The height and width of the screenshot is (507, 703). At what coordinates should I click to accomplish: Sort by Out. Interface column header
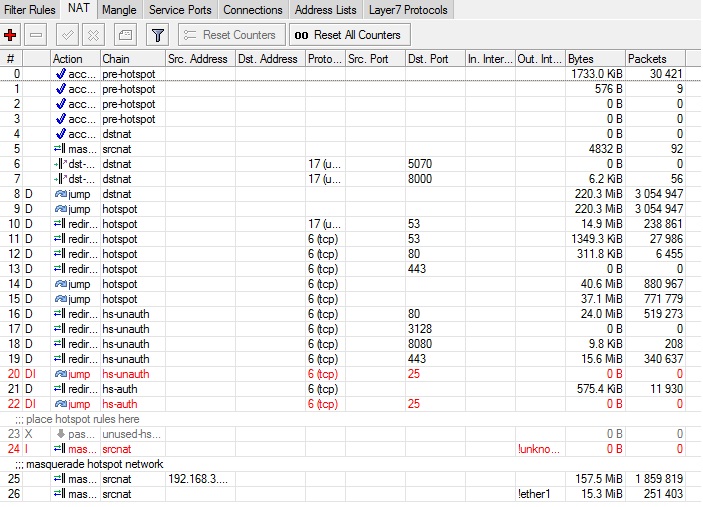pos(540,59)
